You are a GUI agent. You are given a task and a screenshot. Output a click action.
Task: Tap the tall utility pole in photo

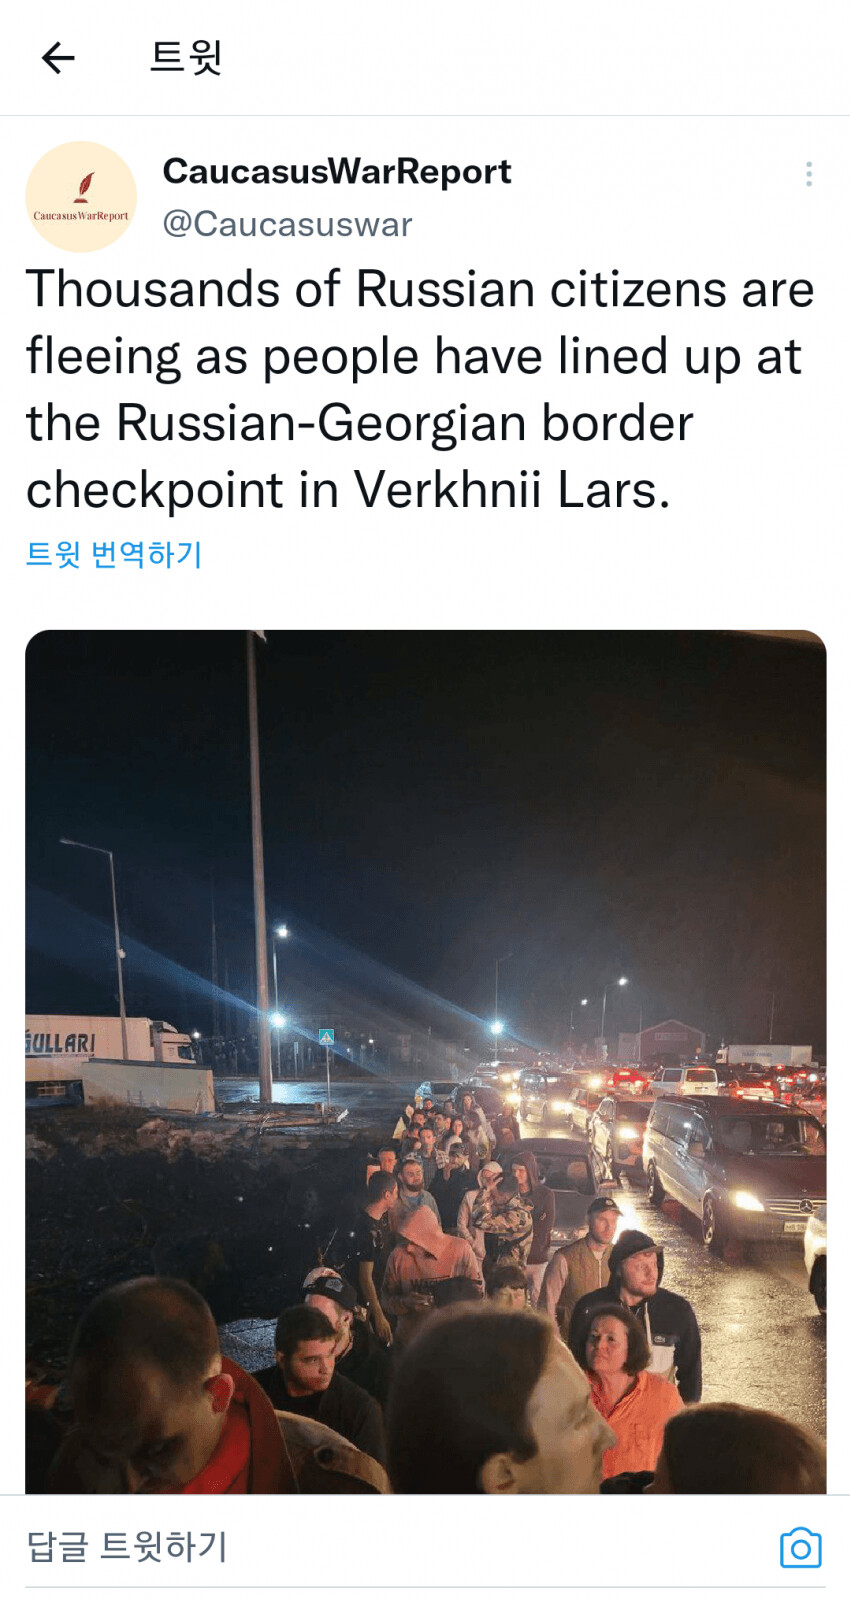[x=259, y=866]
